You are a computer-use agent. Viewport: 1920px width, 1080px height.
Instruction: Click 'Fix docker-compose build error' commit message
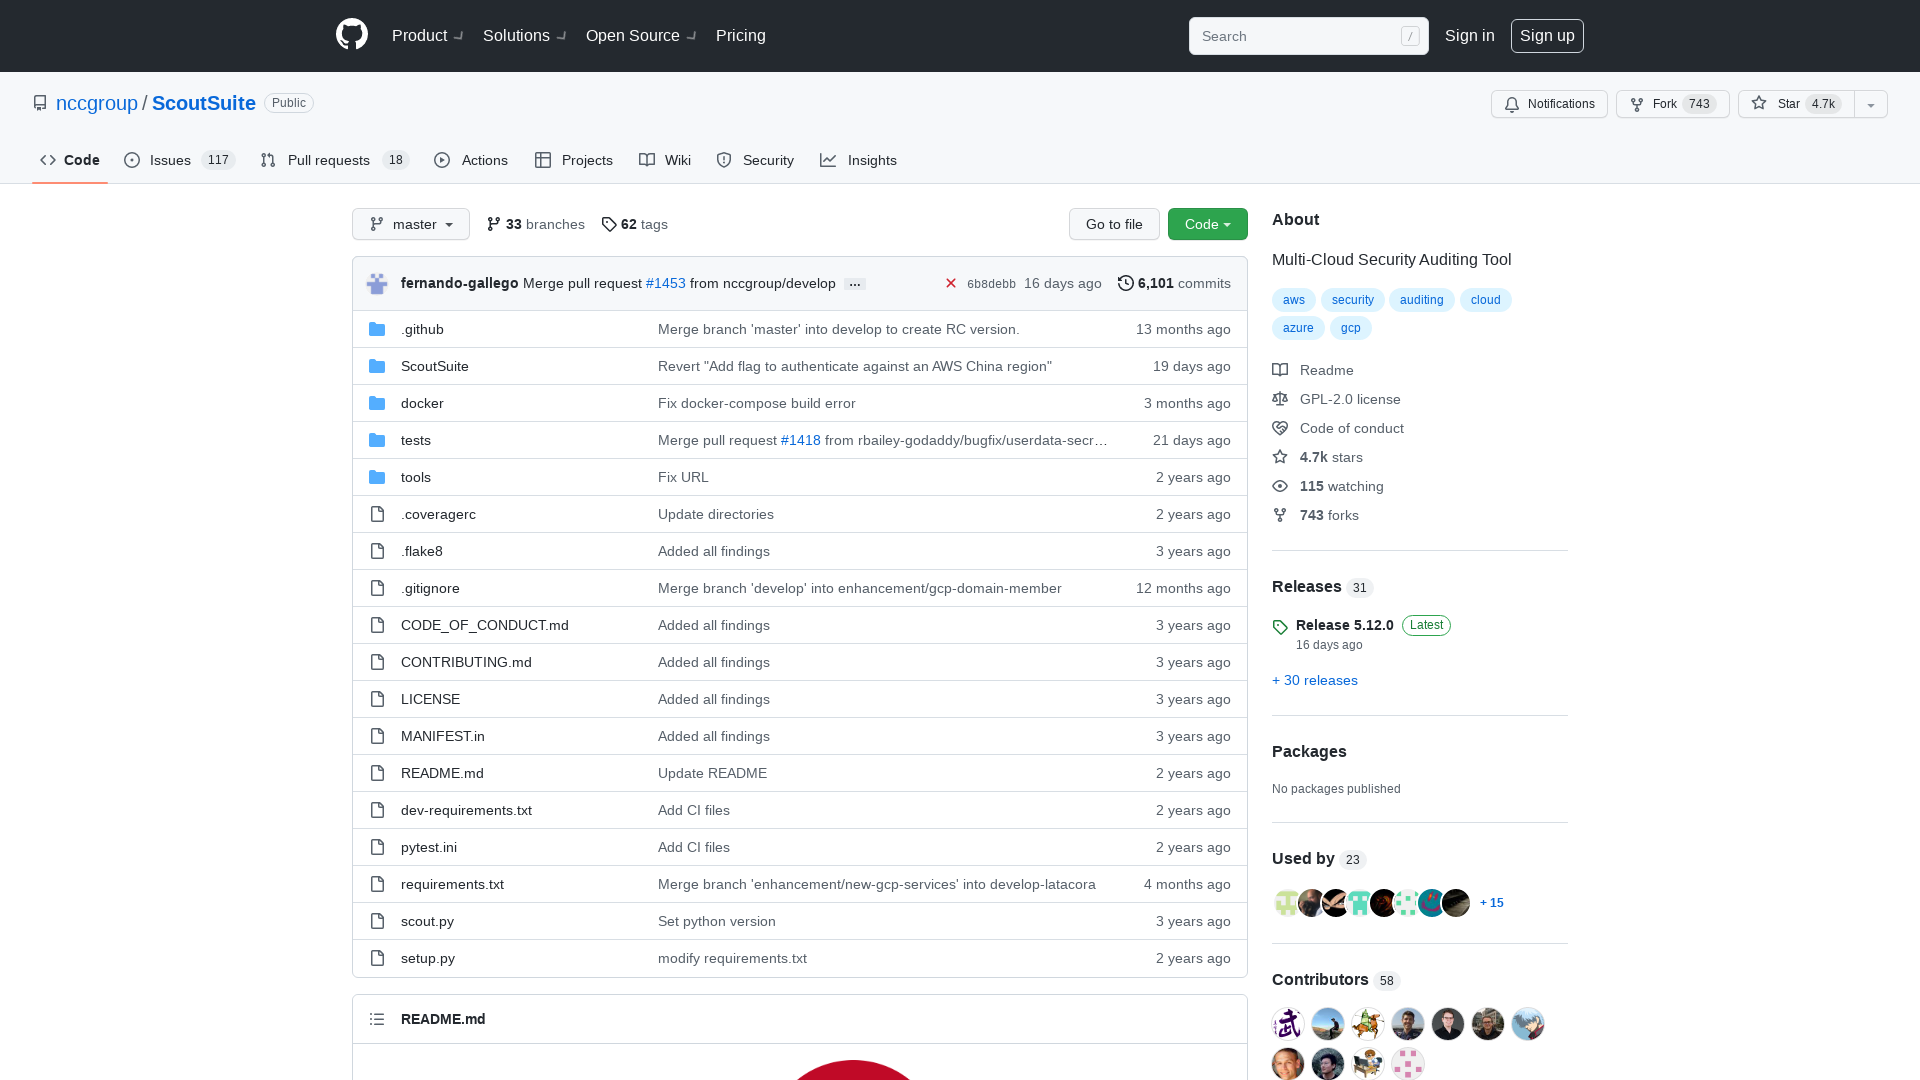click(x=757, y=403)
